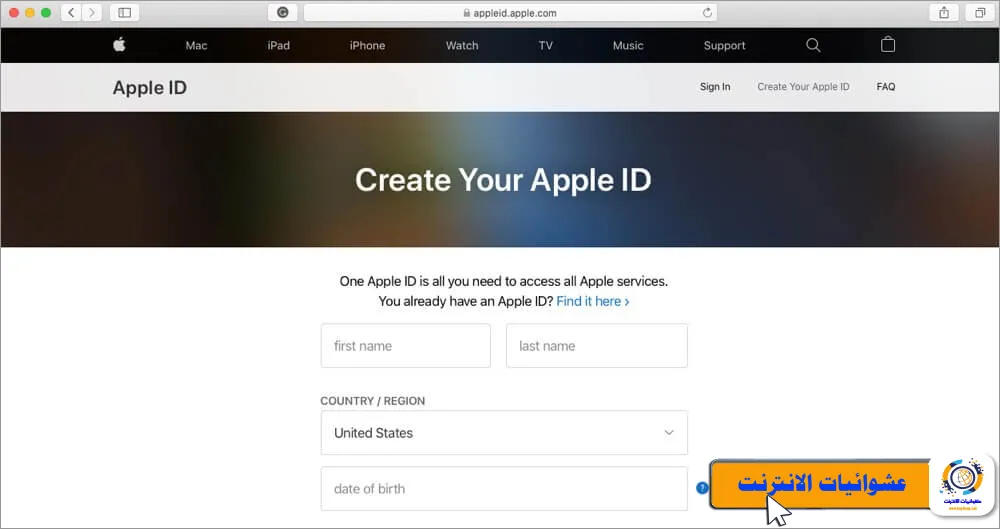Toggle the Safari sidebar button
The height and width of the screenshot is (529, 1000).
124,12
